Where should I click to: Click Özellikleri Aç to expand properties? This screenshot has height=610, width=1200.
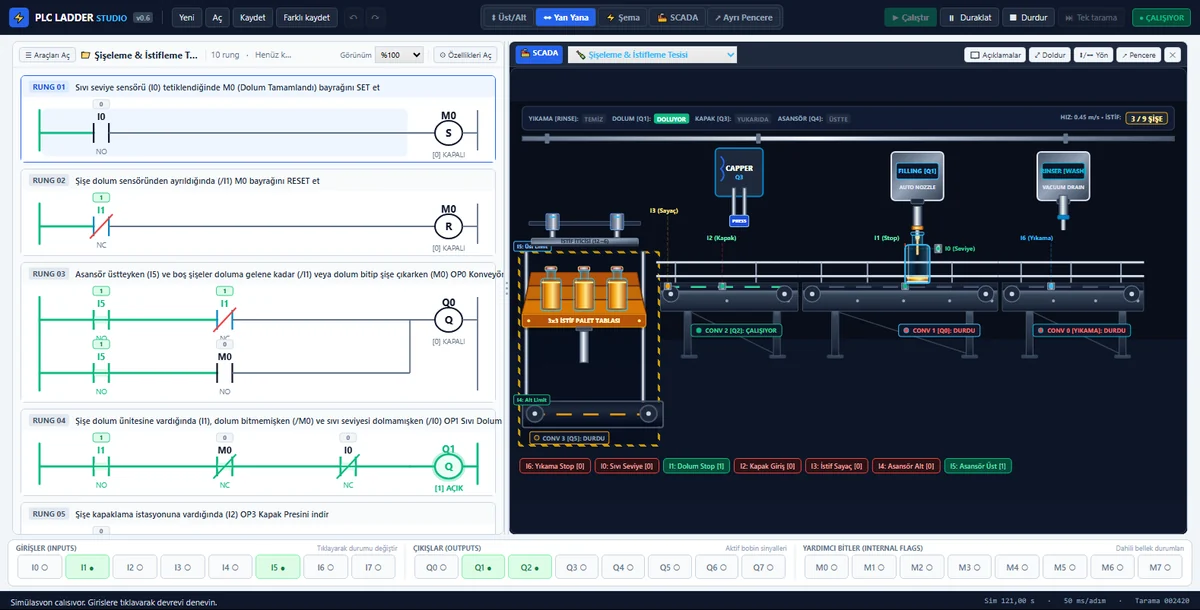[x=465, y=55]
